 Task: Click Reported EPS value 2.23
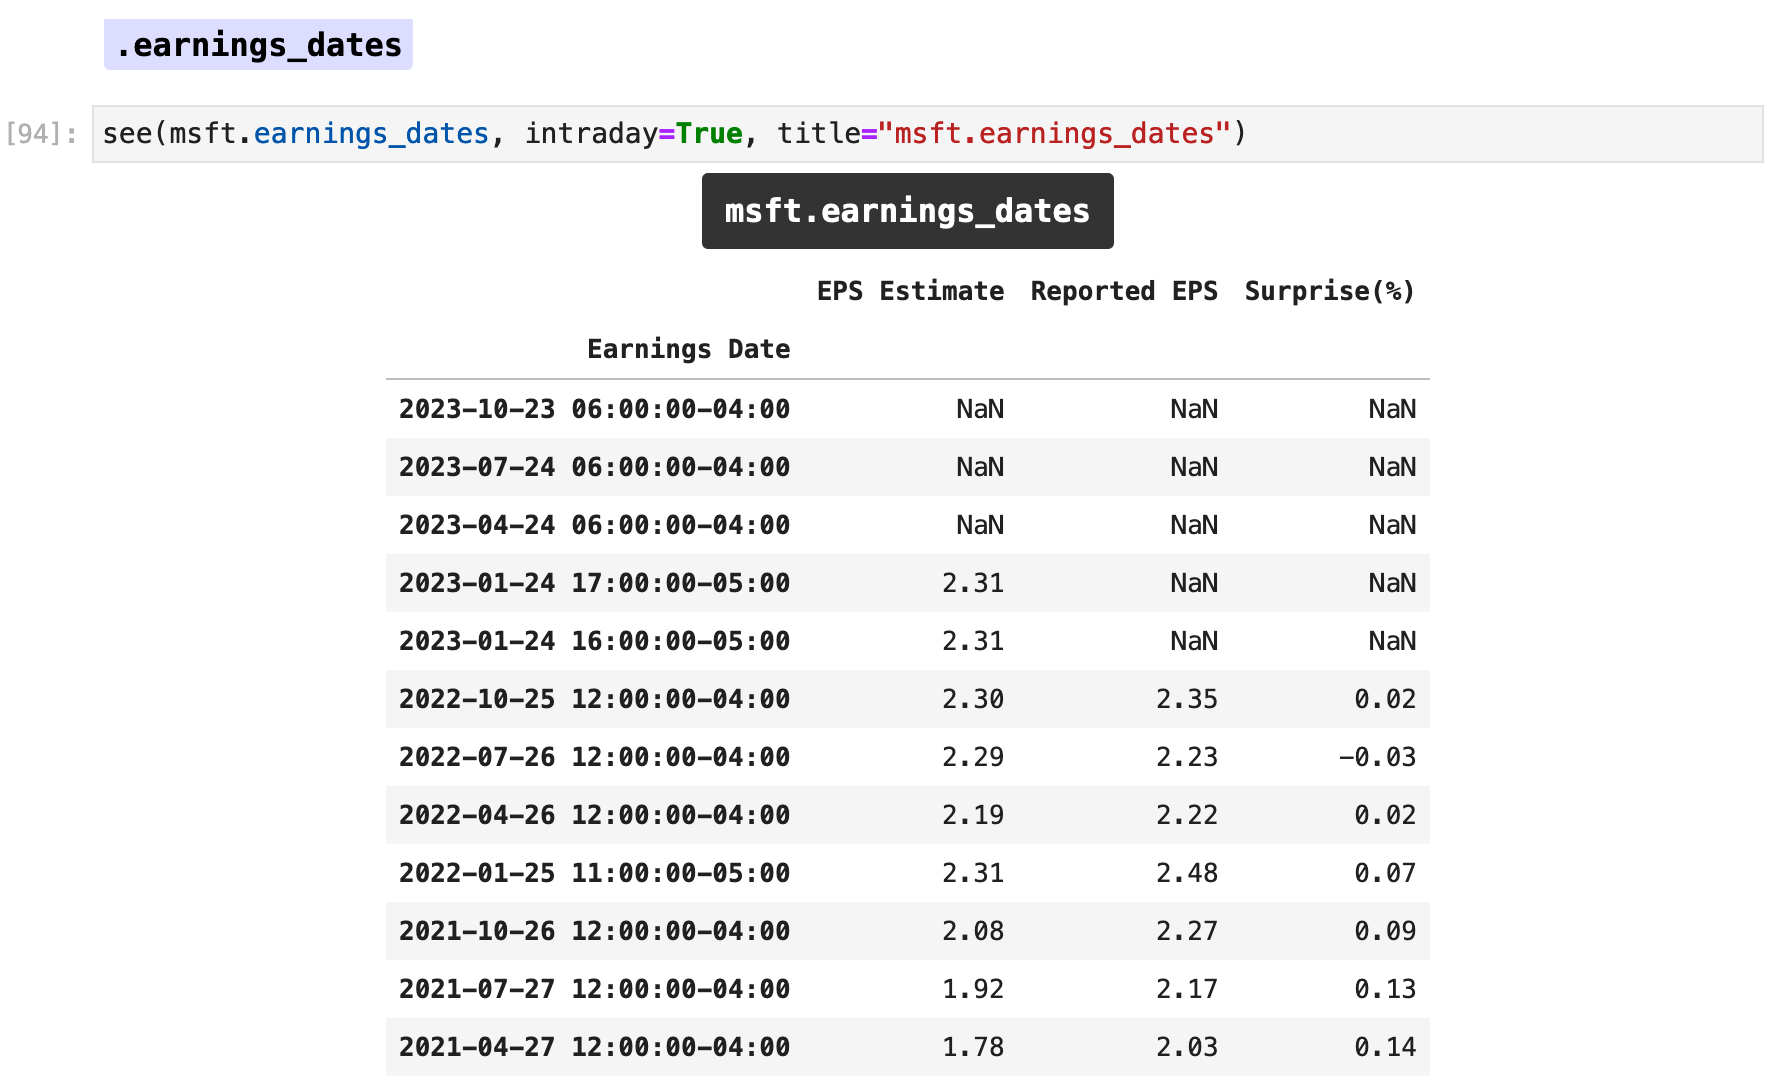click(x=1187, y=757)
